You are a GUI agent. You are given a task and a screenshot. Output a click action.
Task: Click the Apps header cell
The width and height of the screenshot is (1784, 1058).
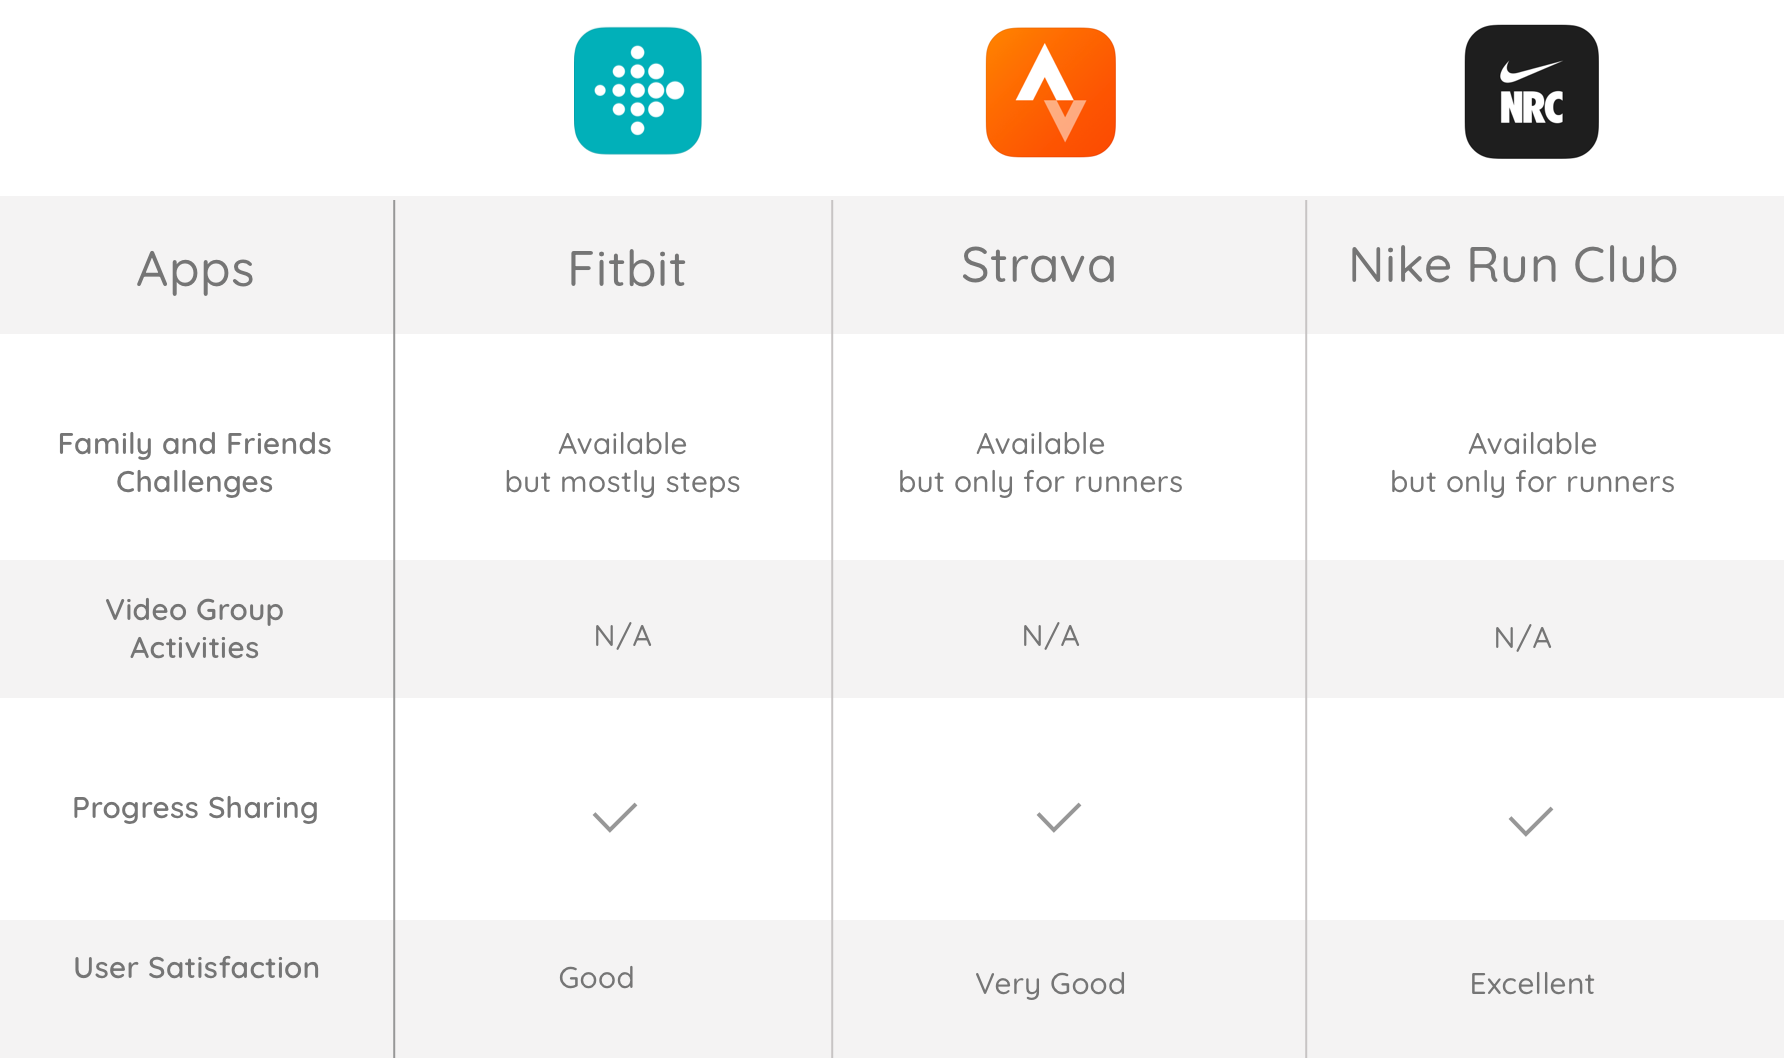[x=196, y=270]
